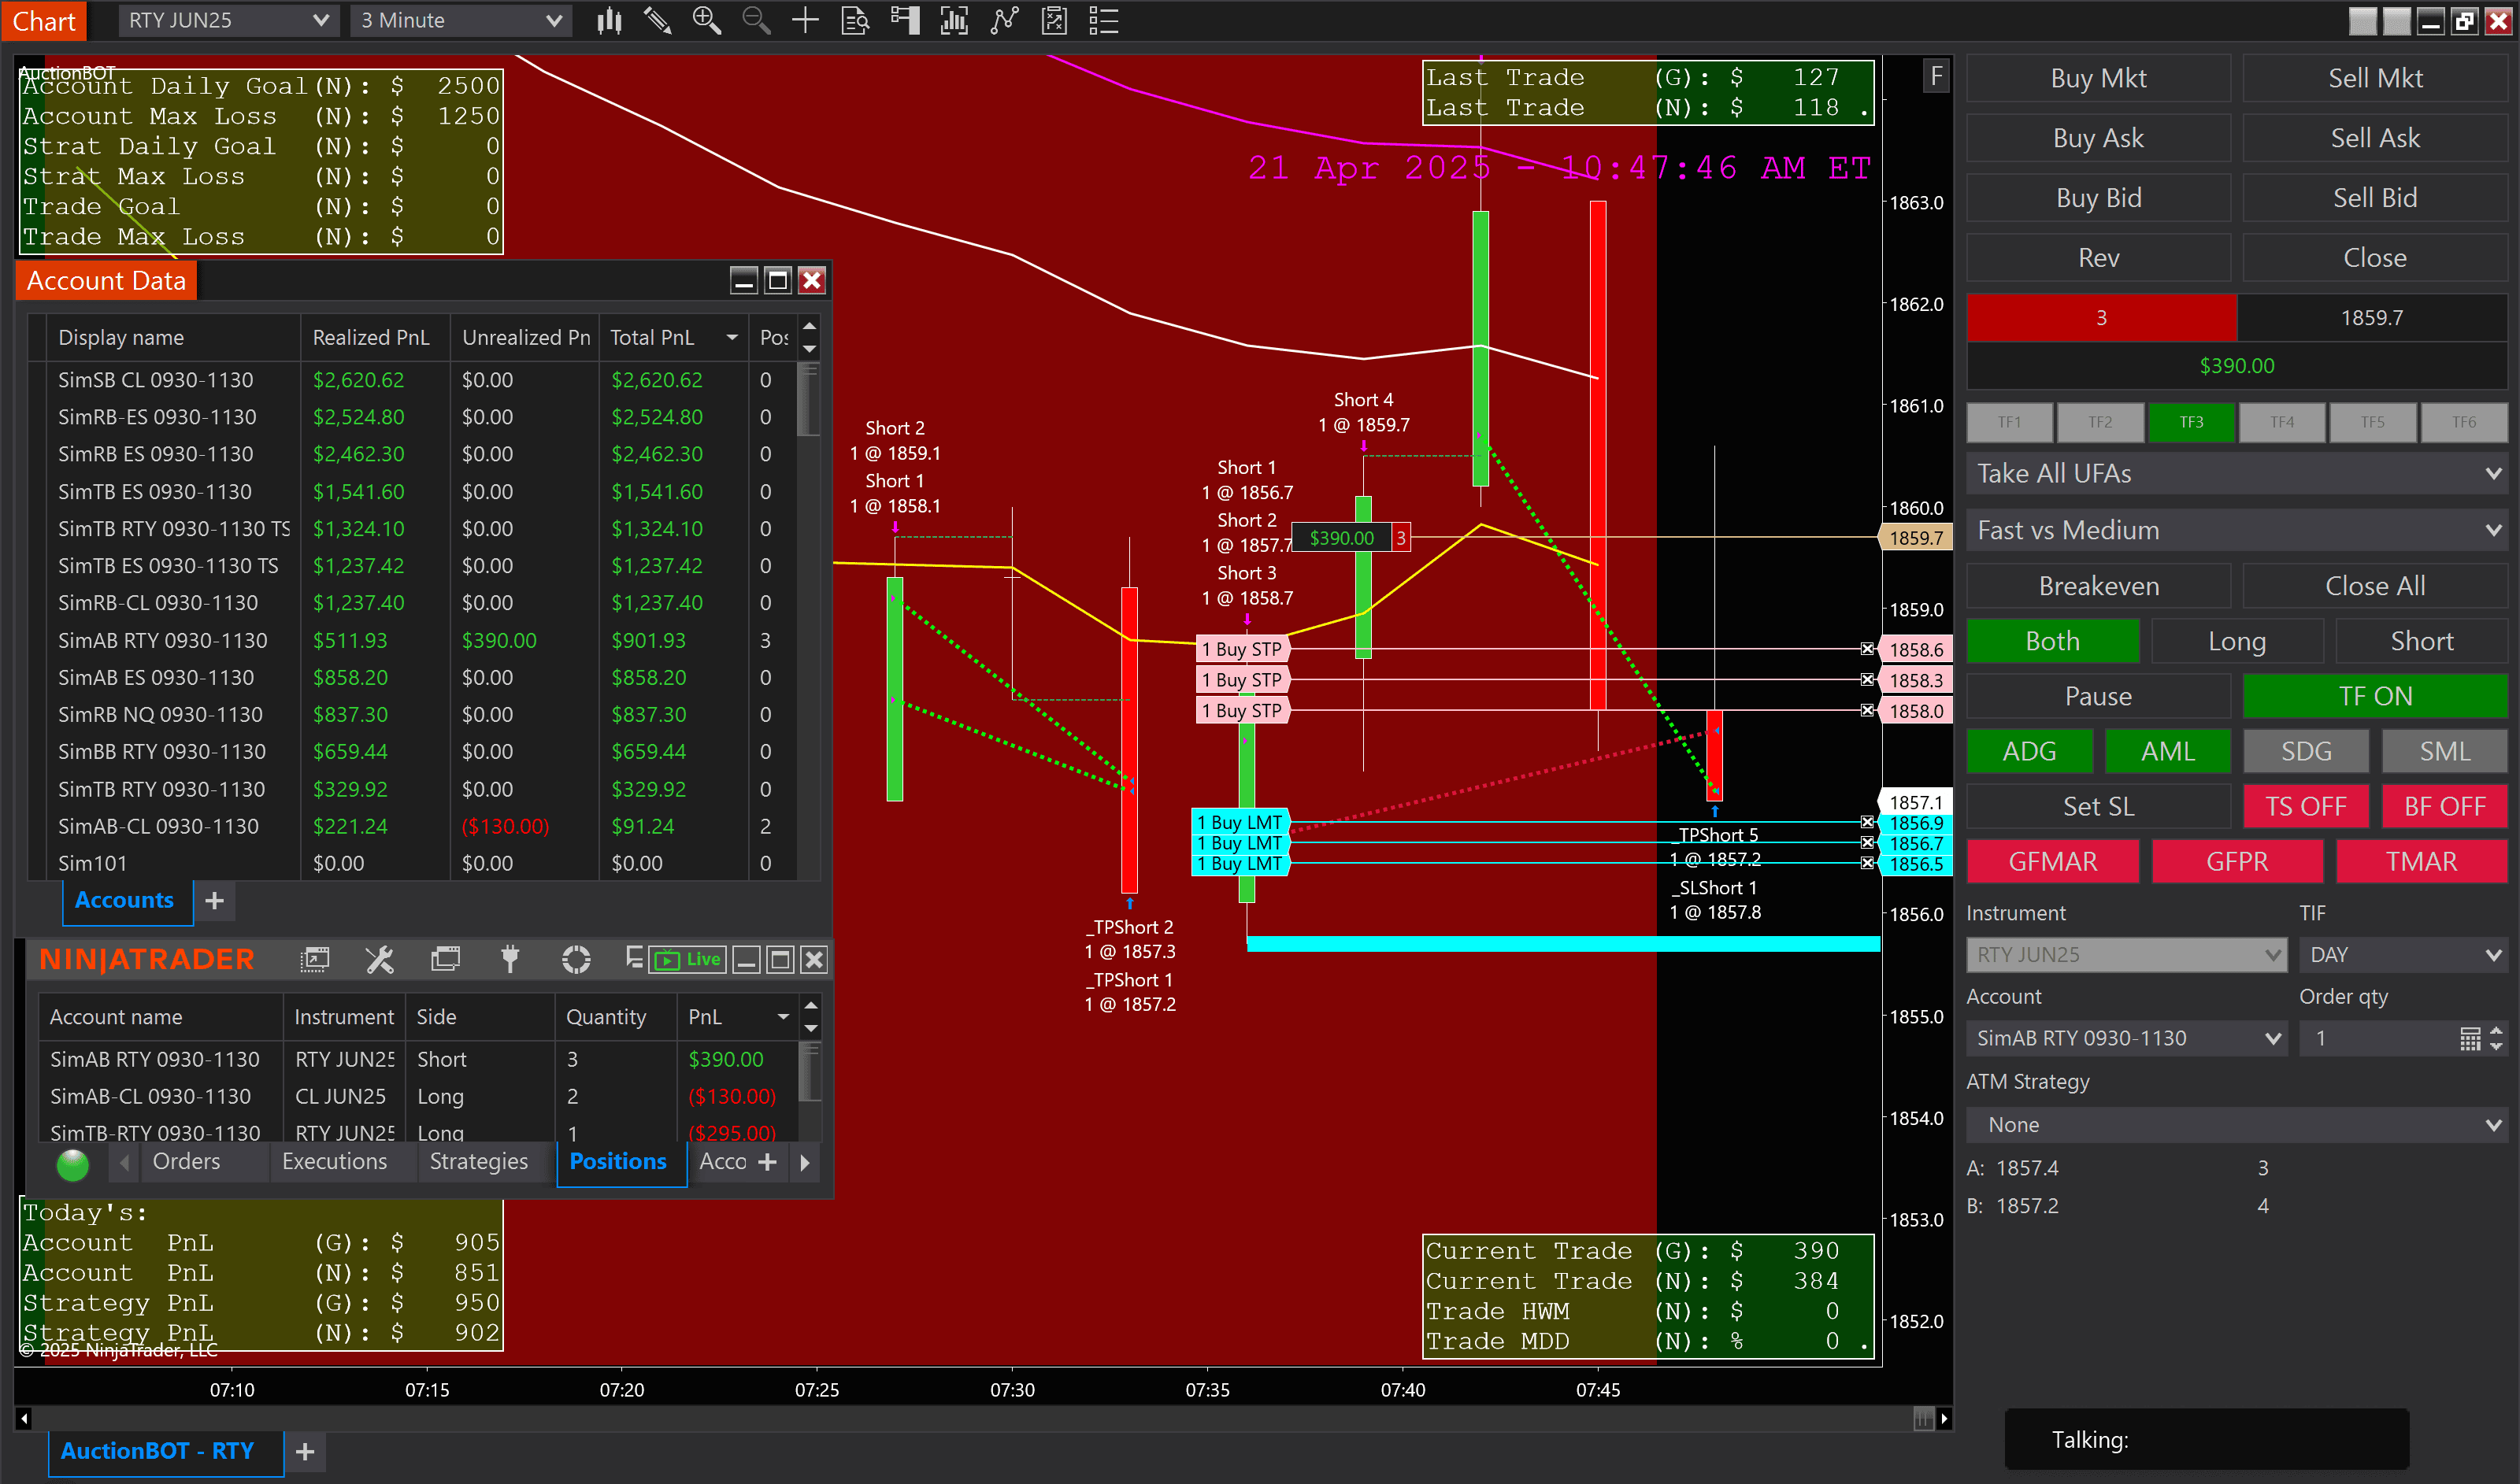Click the bar type icon on chart toolbar
This screenshot has width=2520, height=1484.
[x=610, y=20]
